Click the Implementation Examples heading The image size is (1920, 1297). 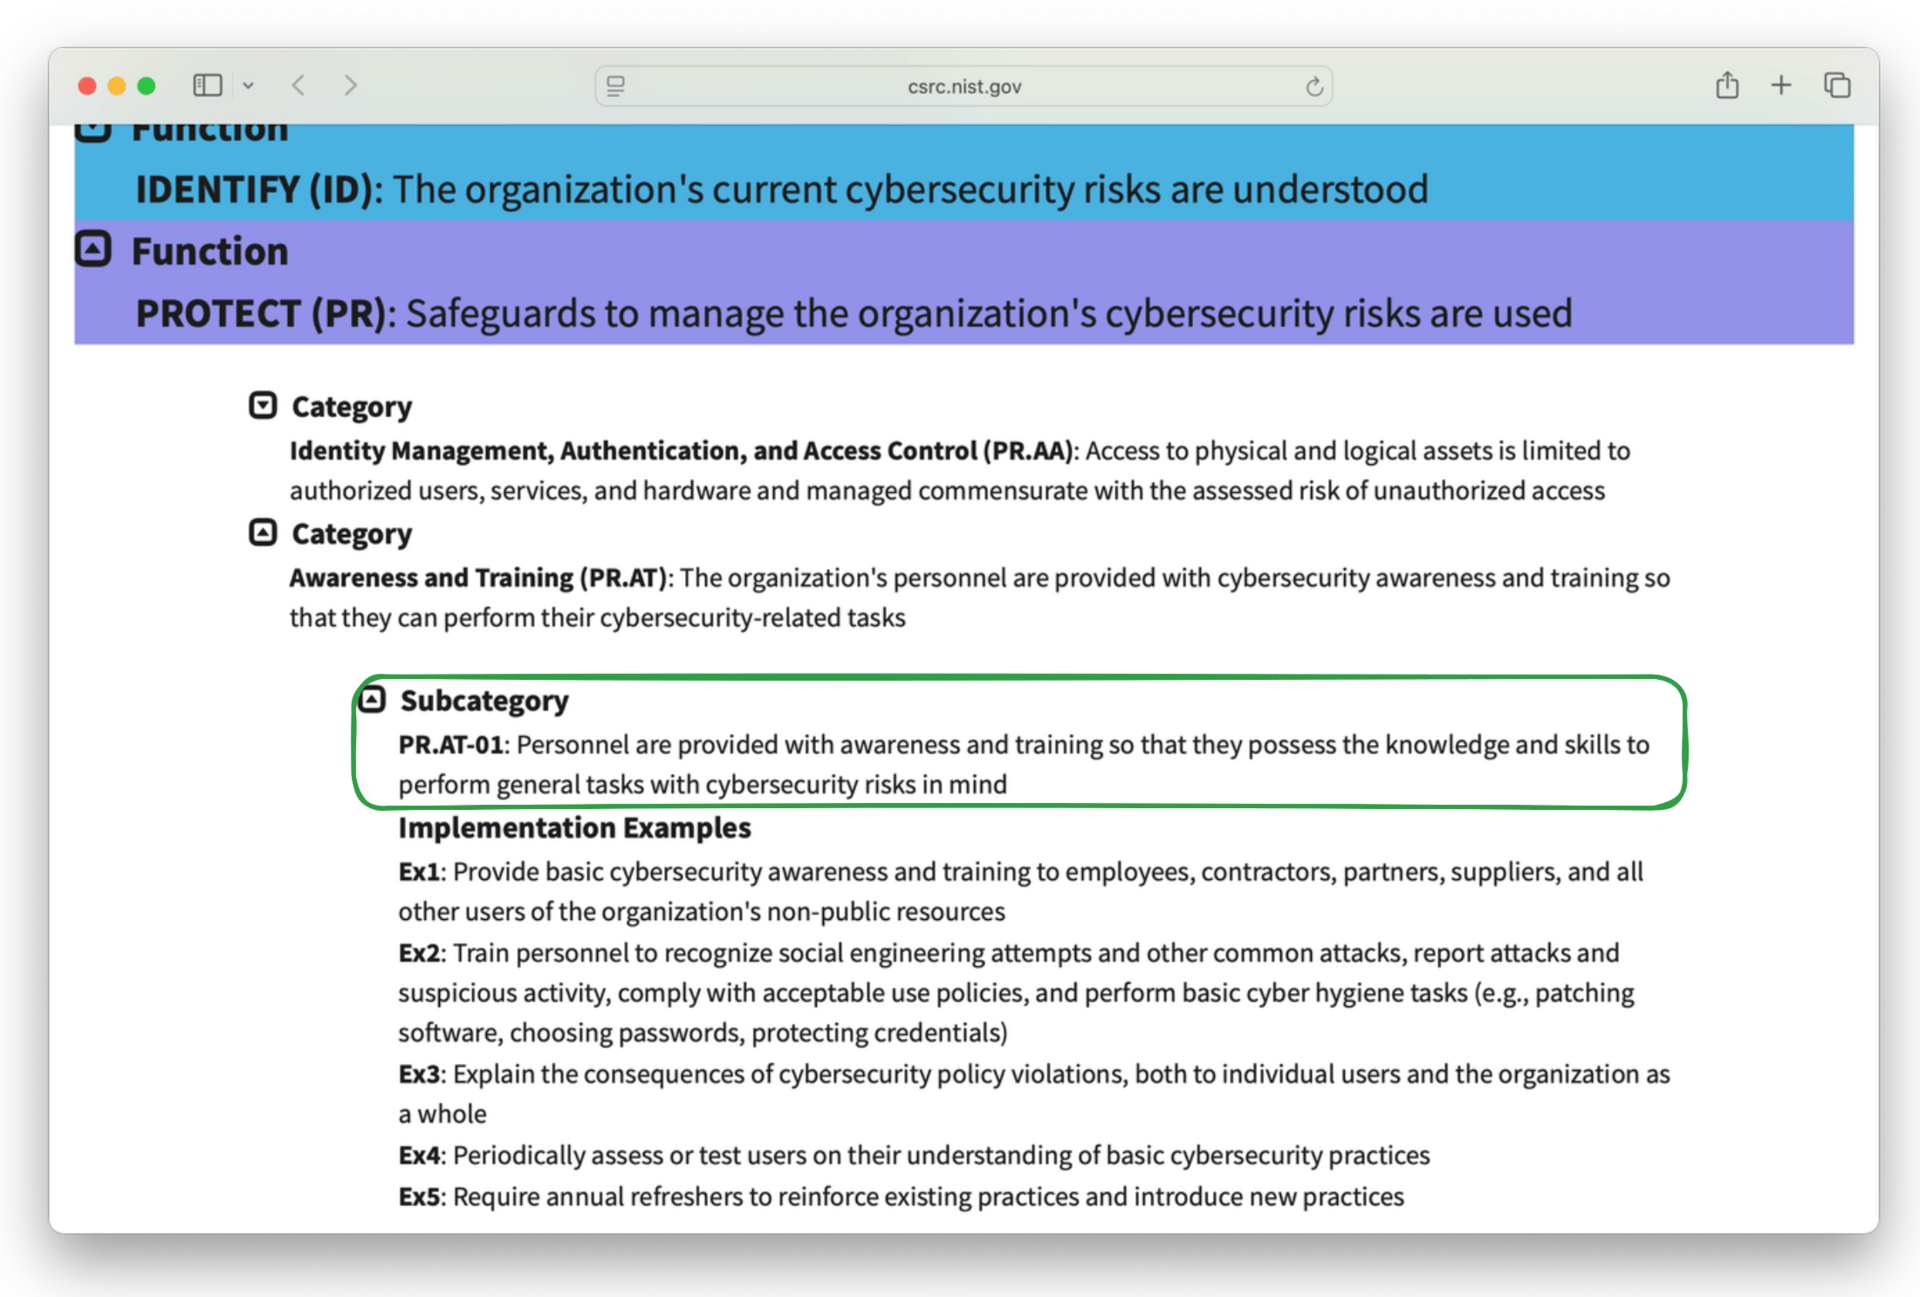click(574, 828)
